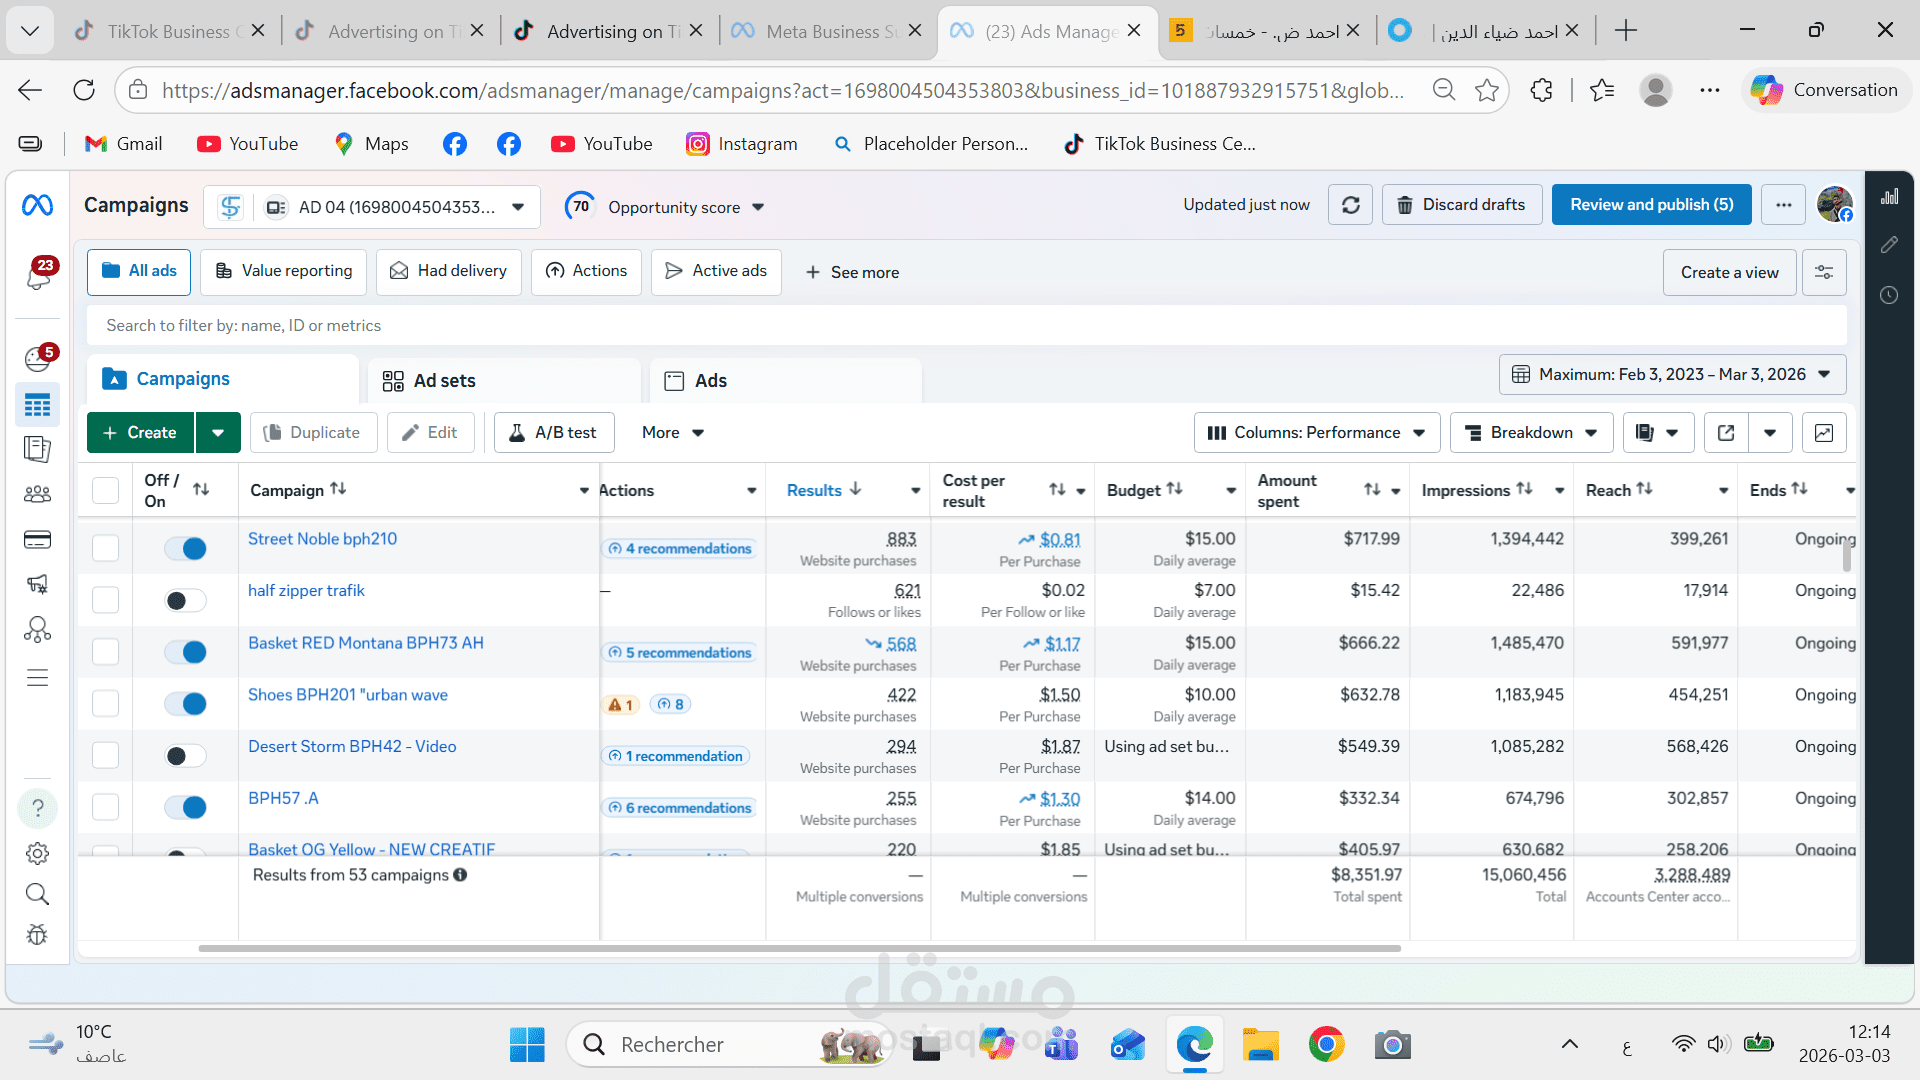The height and width of the screenshot is (1080, 1920).
Task: Turn off Street Noble bph210 campaign toggle
Action: [186, 548]
